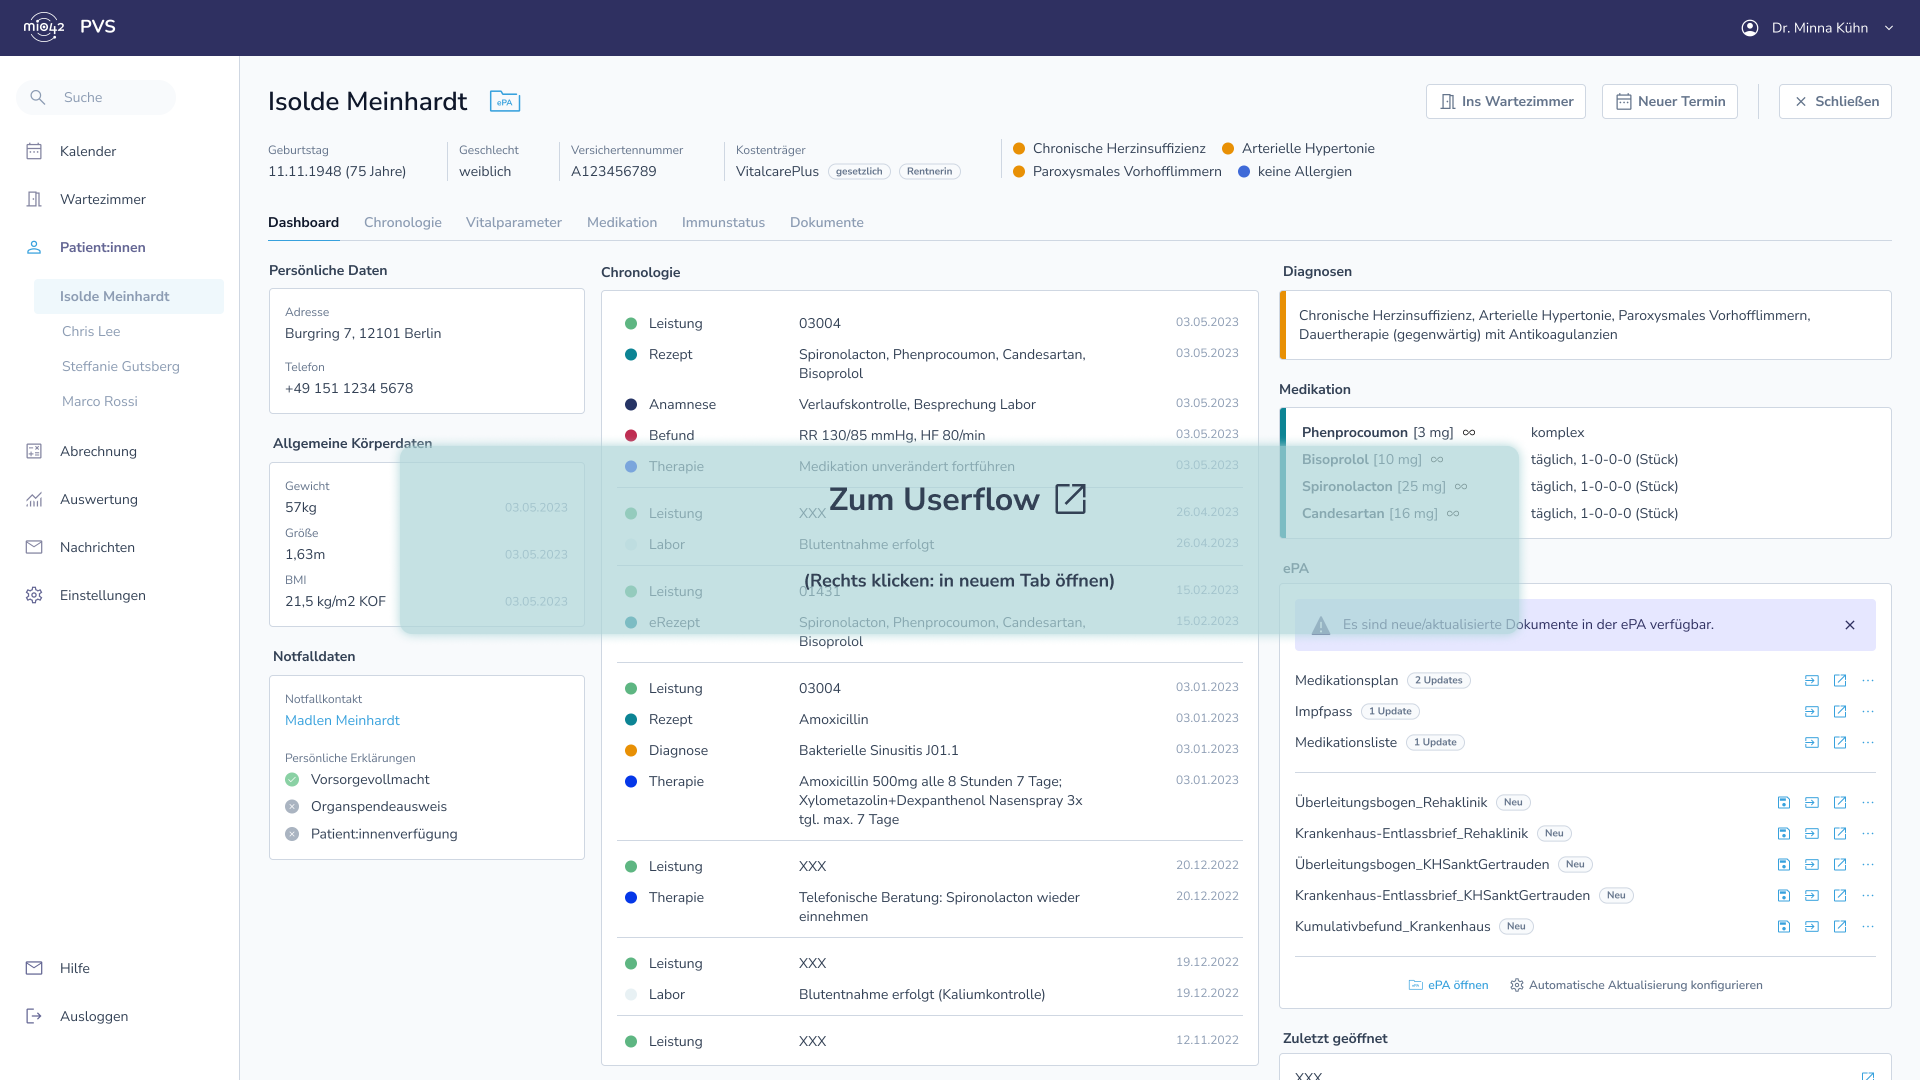Toggle the Patient:innenverfügung status indicator
The image size is (1920, 1080).
click(292, 834)
